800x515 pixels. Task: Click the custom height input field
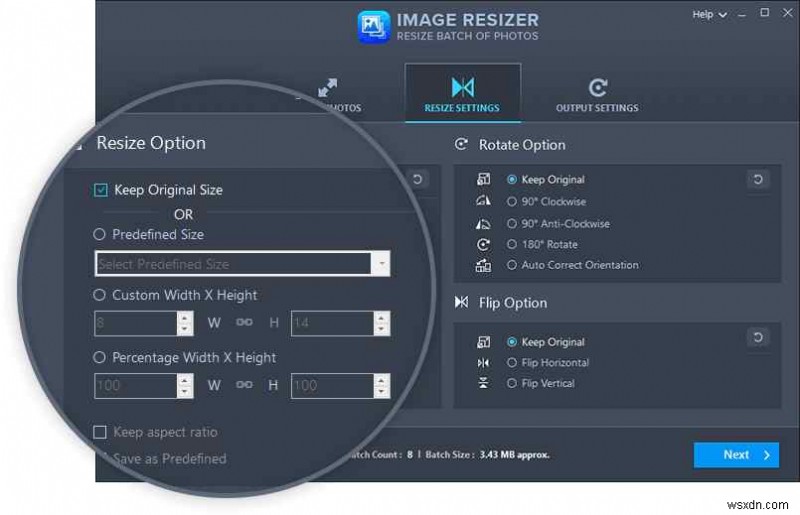[x=332, y=323]
